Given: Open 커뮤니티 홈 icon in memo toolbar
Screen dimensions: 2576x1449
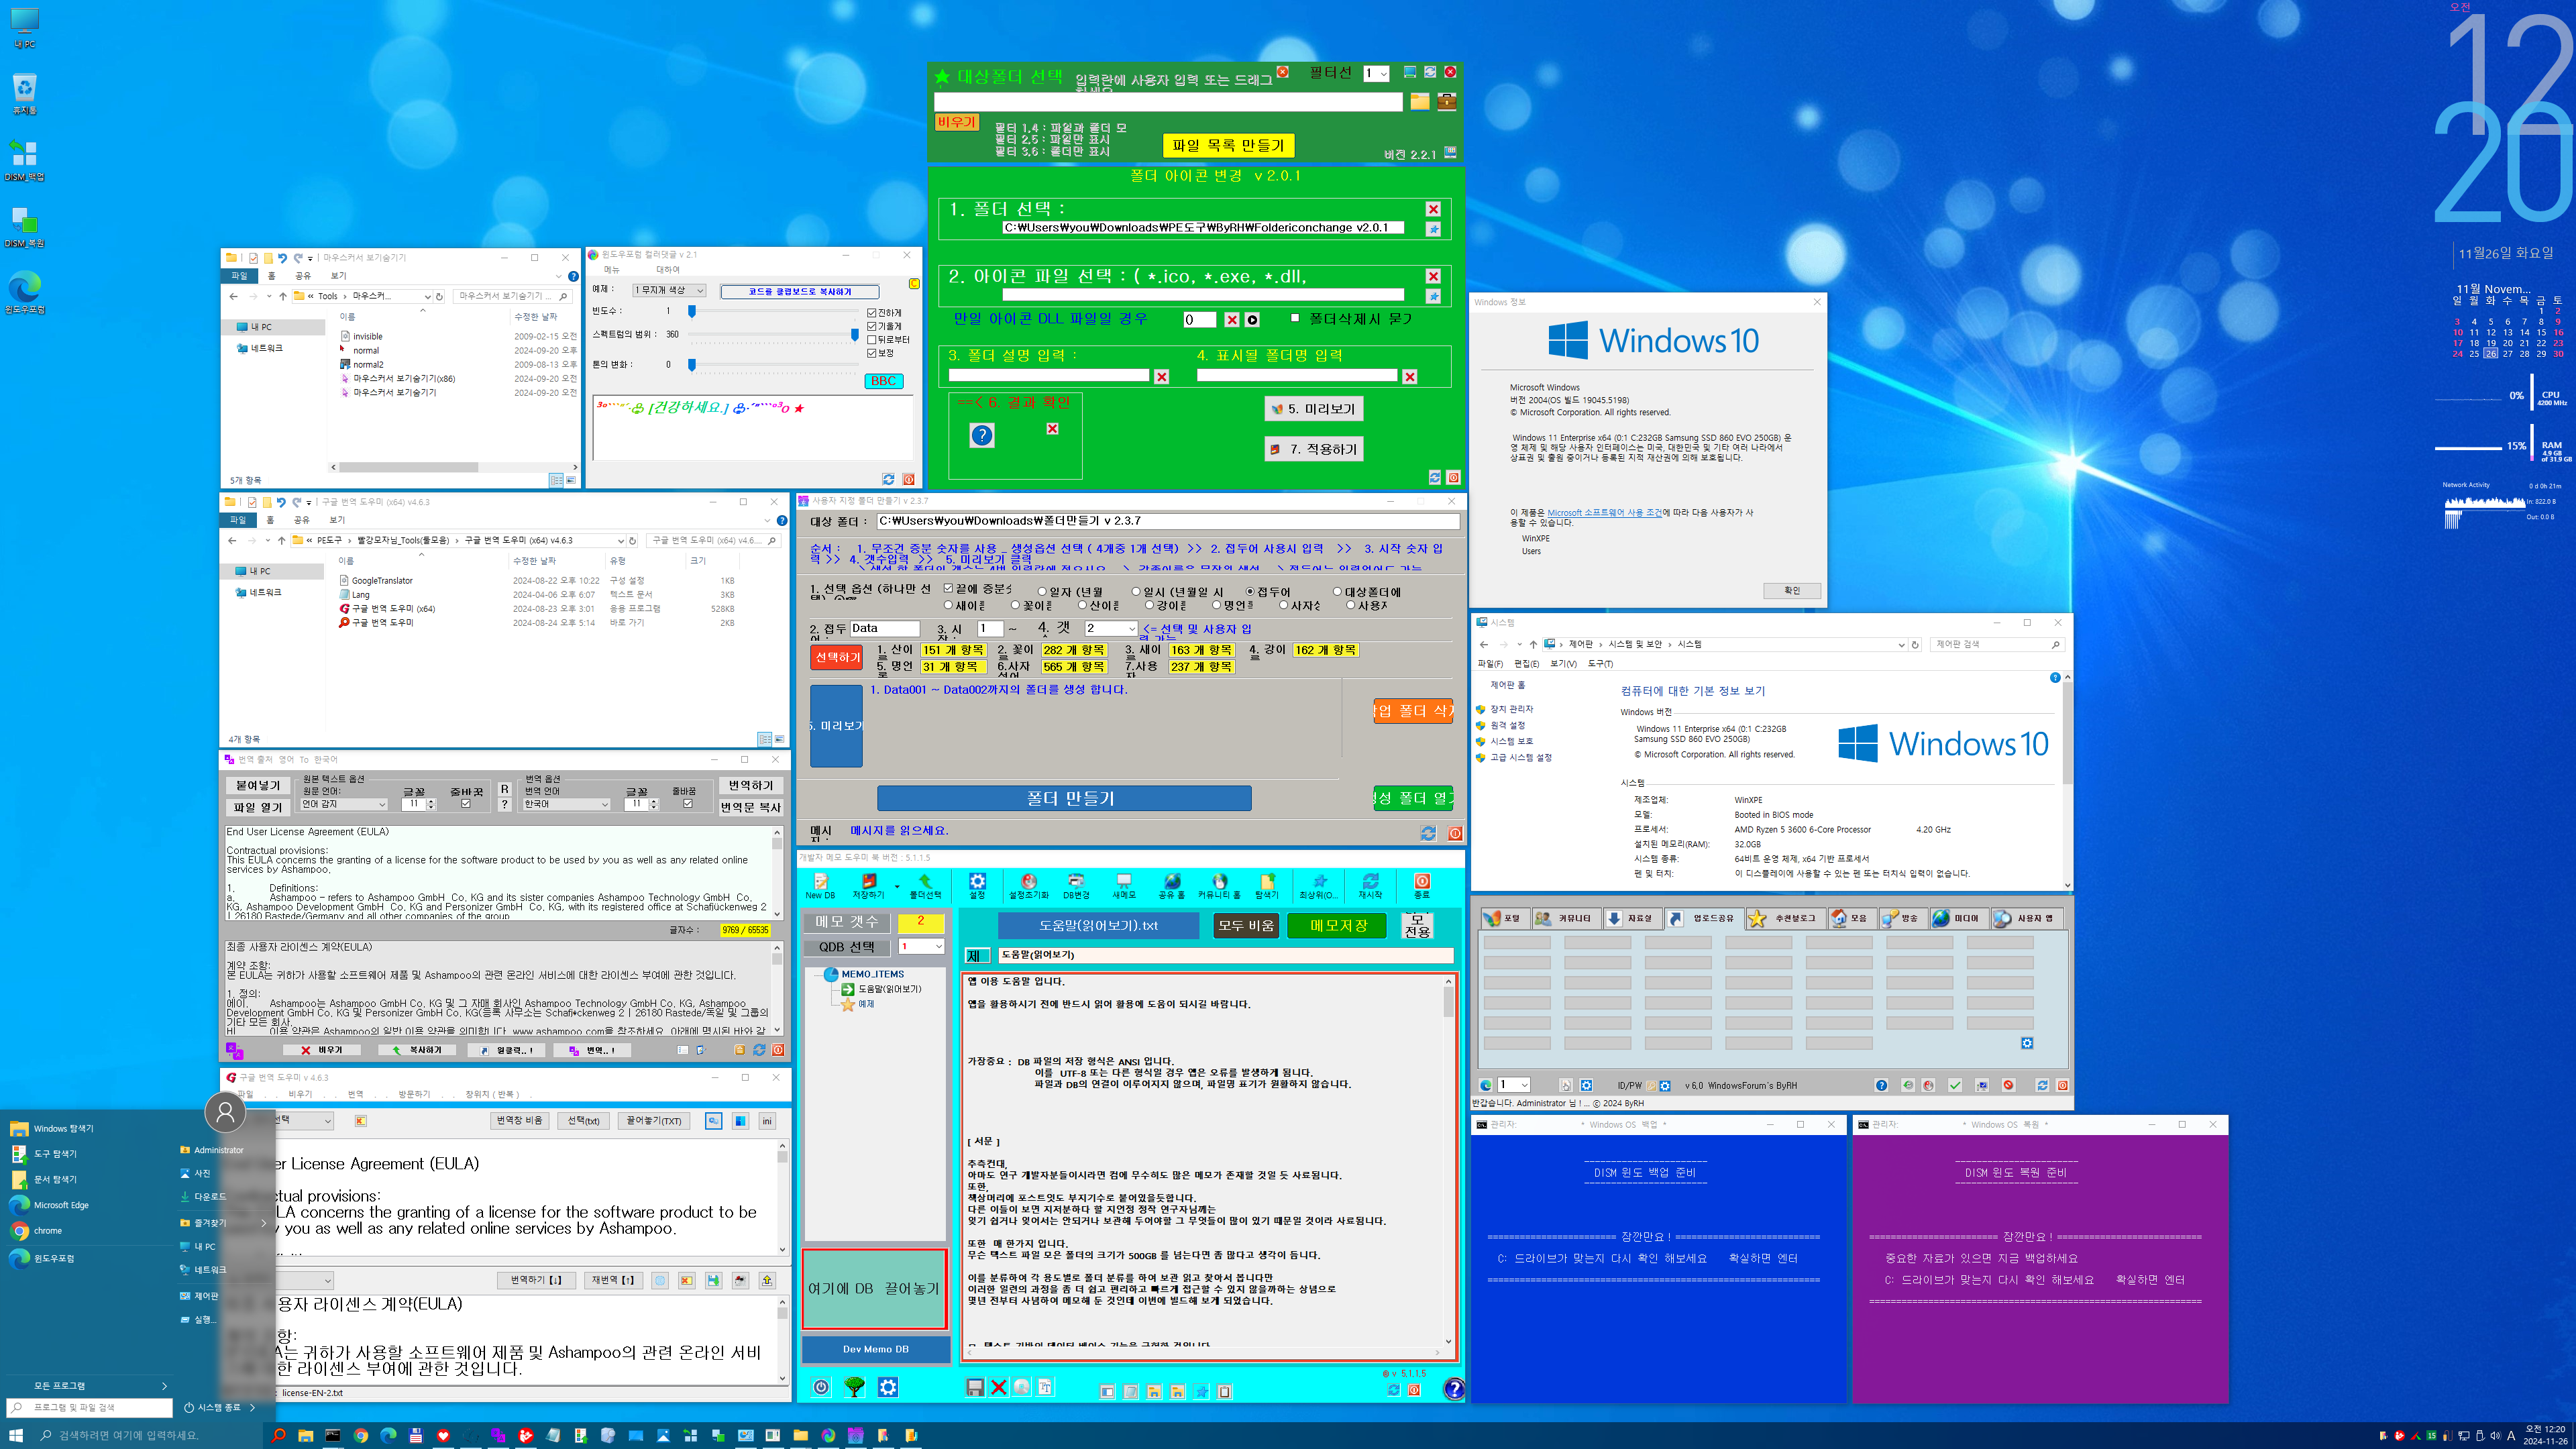Looking at the screenshot, I should point(1219,886).
